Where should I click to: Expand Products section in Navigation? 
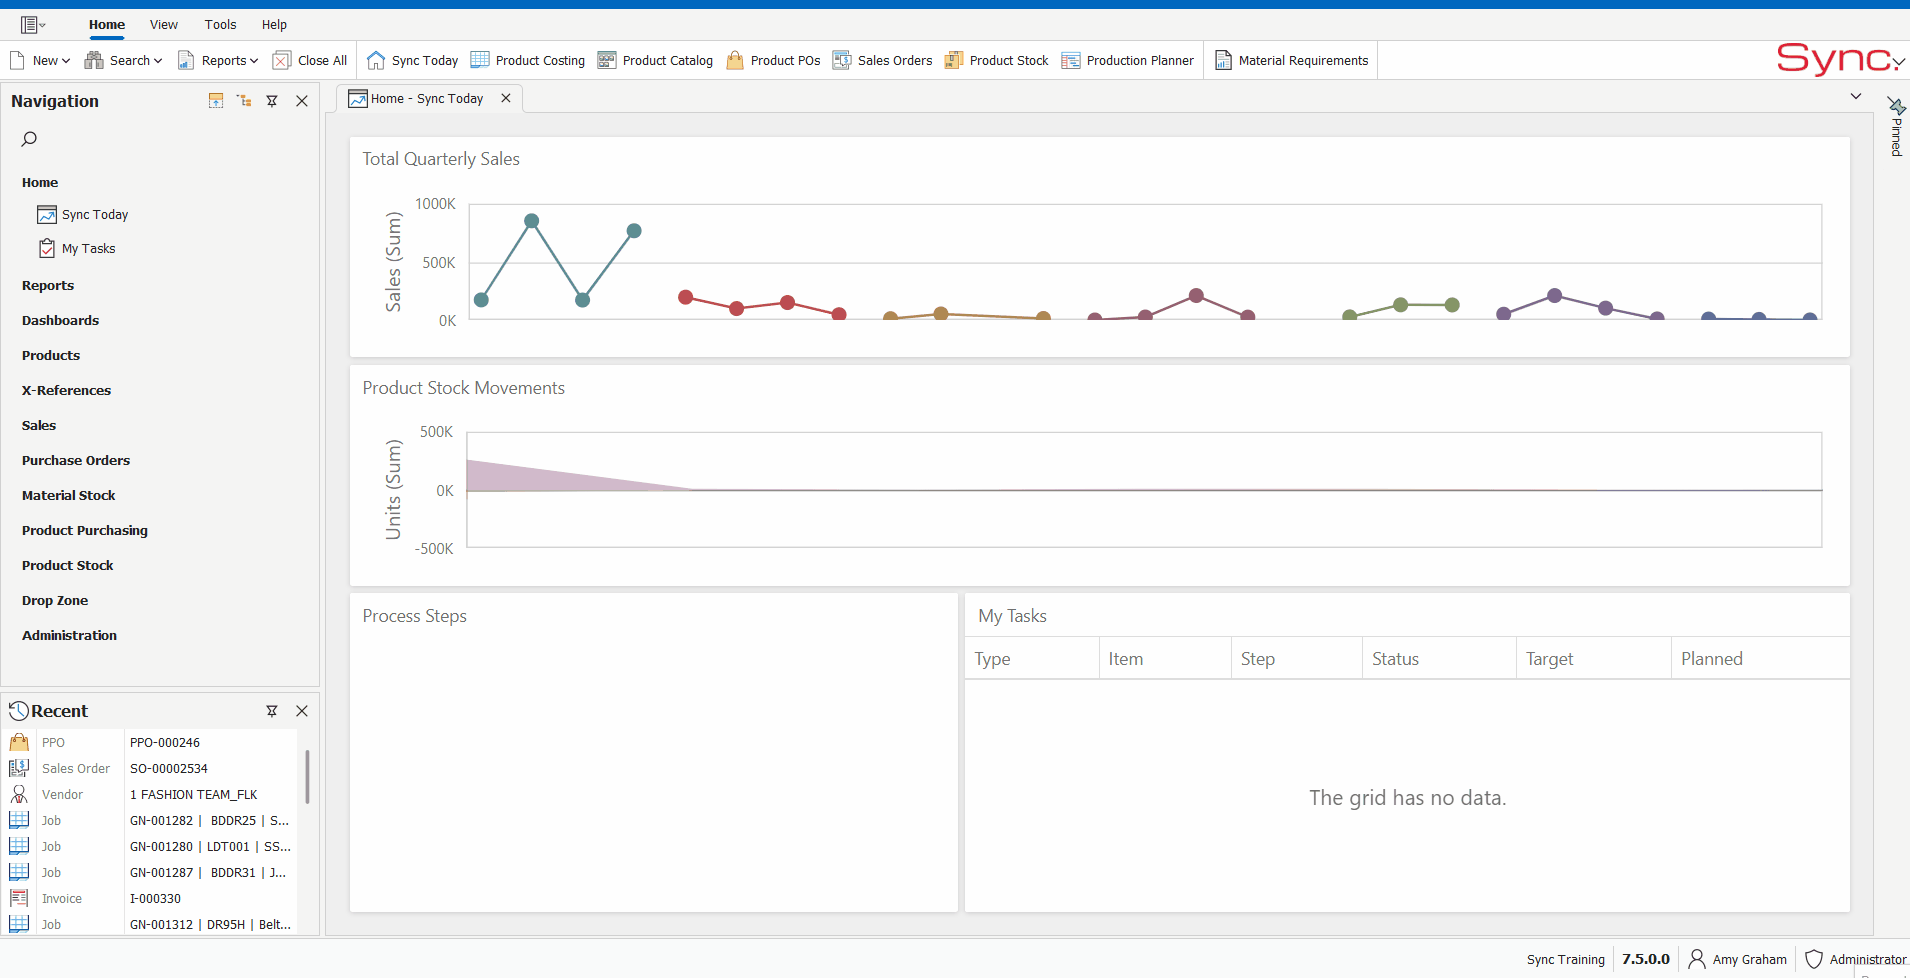tap(51, 356)
